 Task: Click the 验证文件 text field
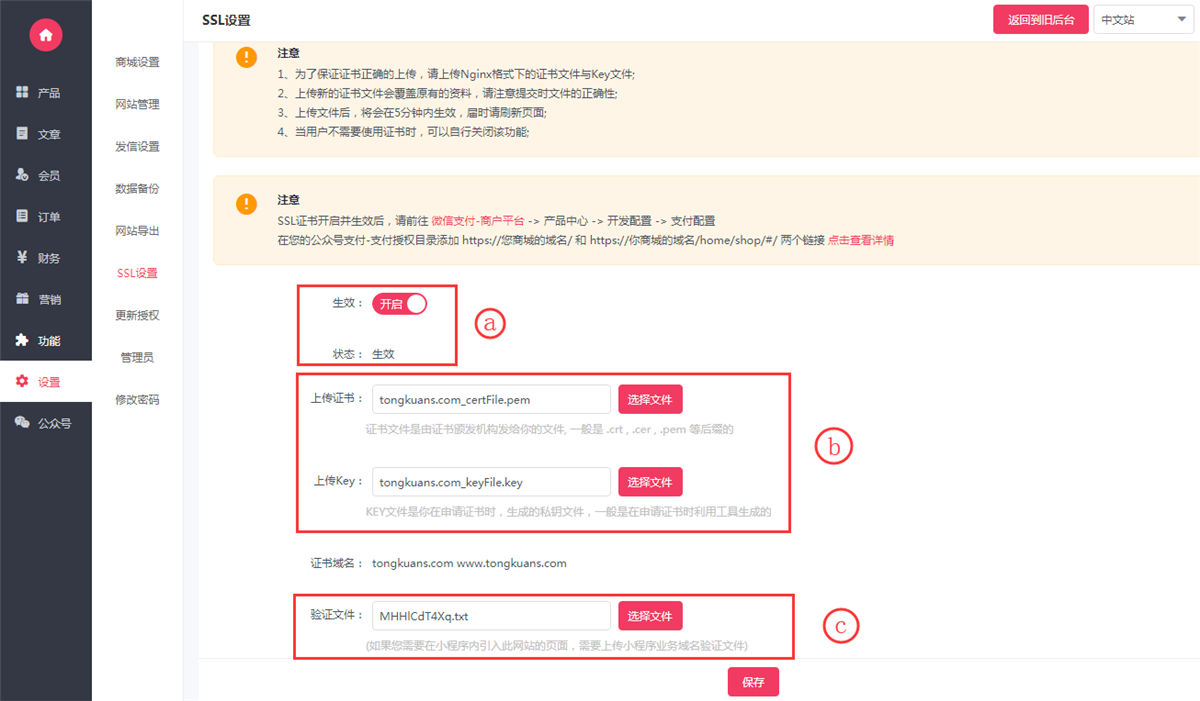pyautogui.click(x=491, y=616)
